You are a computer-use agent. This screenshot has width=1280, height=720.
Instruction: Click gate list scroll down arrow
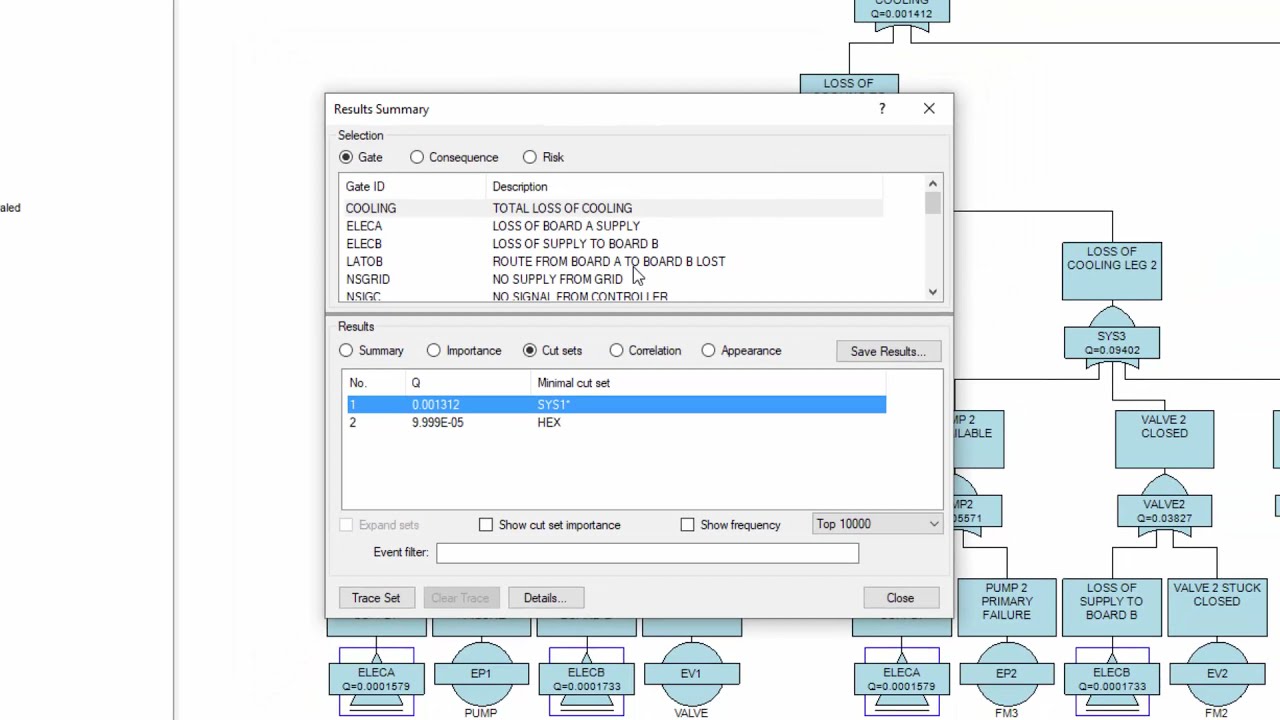point(933,292)
